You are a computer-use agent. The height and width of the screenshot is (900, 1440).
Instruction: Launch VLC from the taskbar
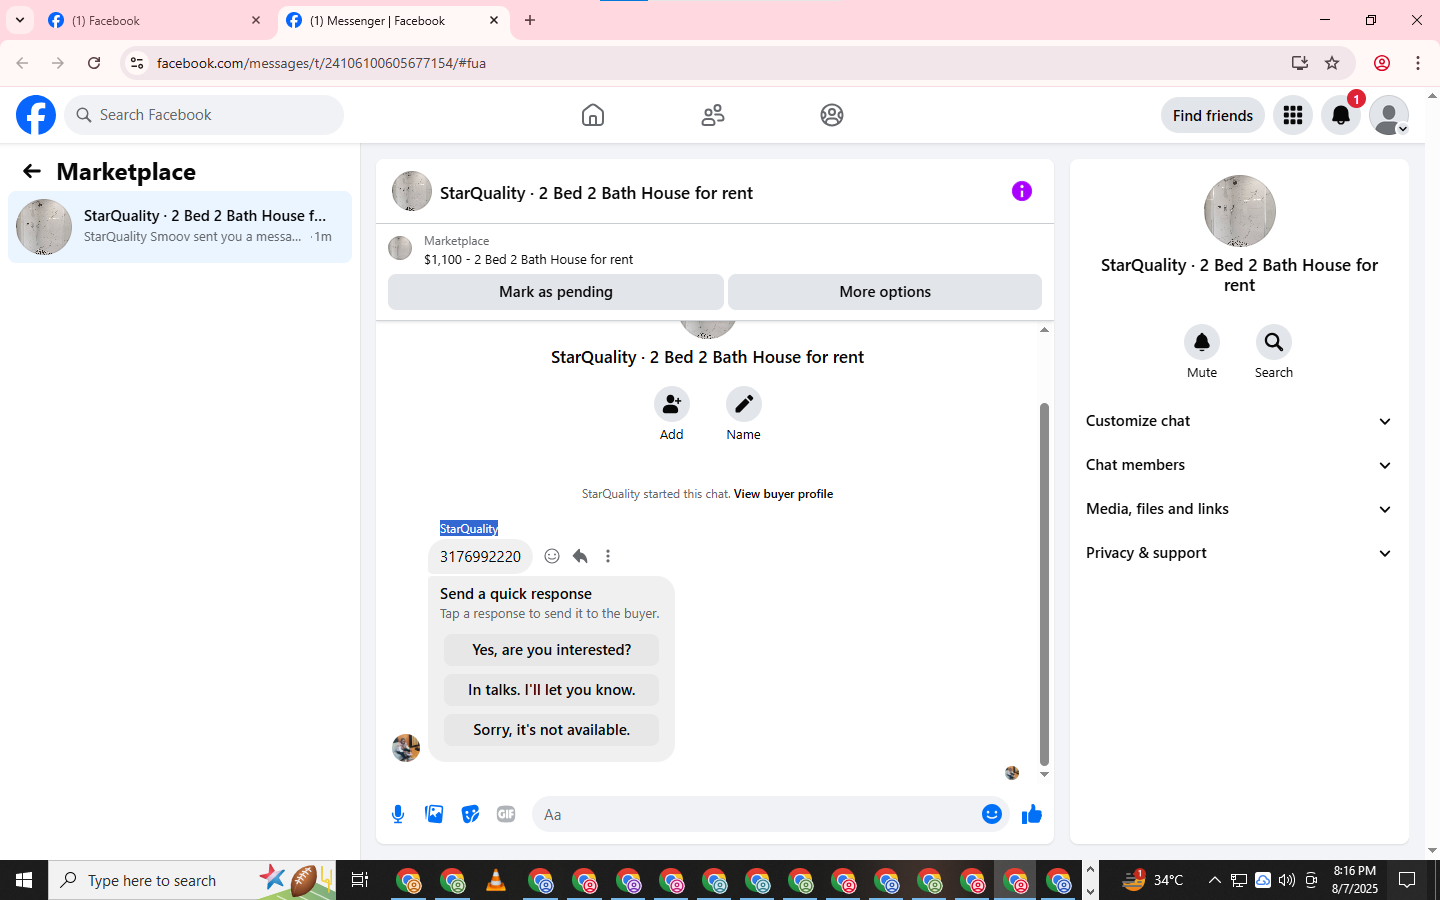pos(495,880)
